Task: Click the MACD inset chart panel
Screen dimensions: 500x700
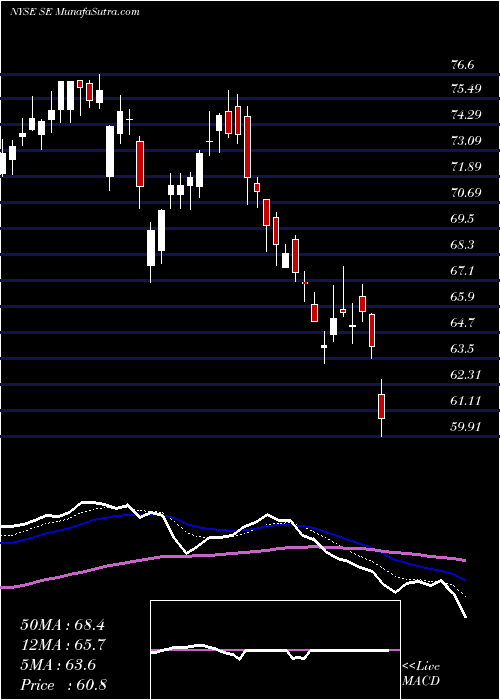Action: click(275, 650)
